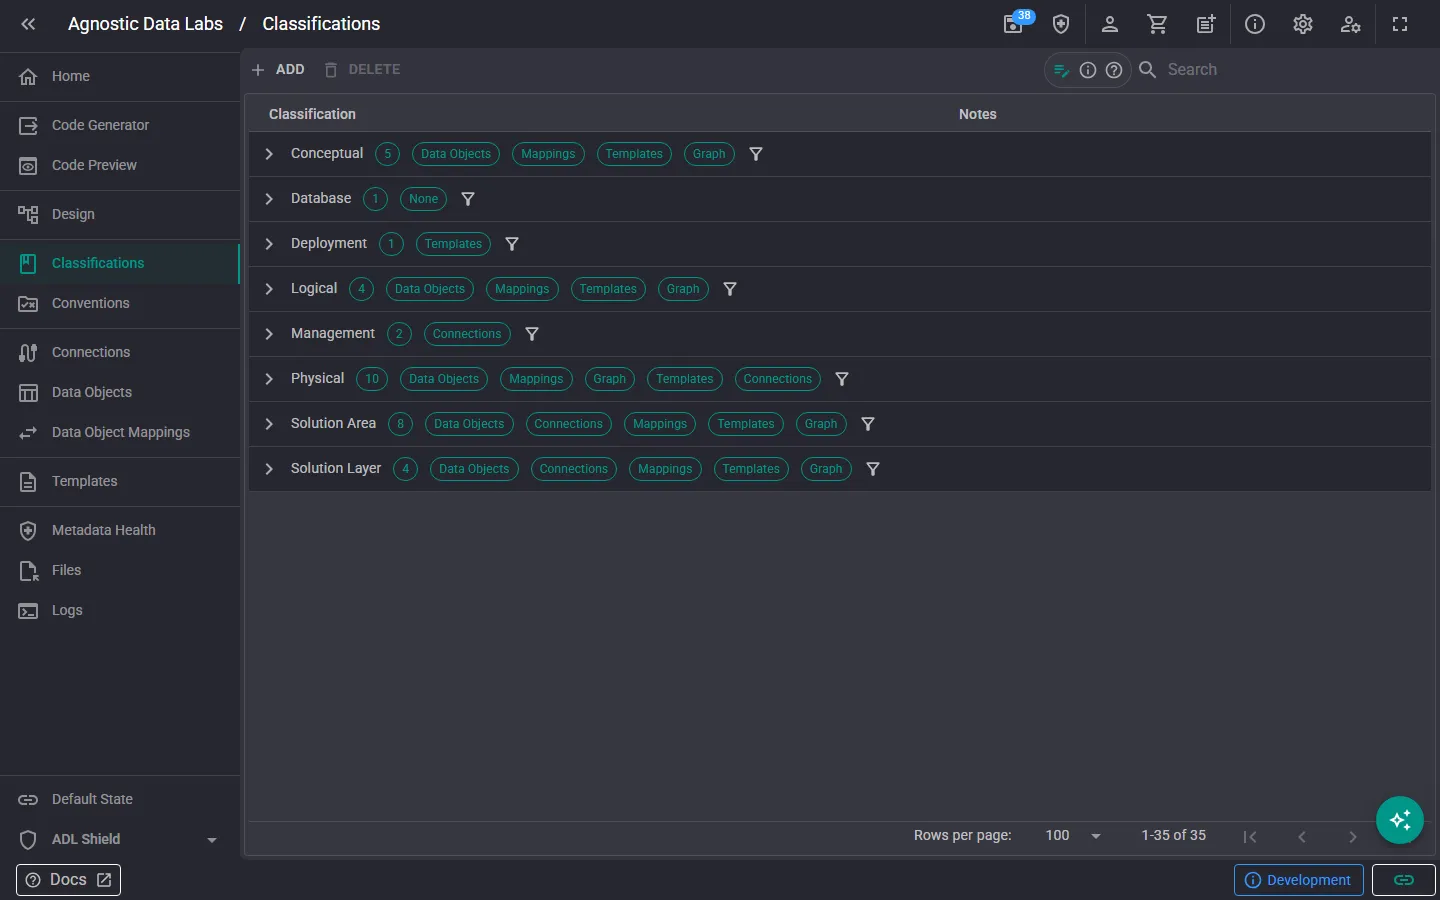Open the info circle icon in top bar
The image size is (1440, 900).
point(1254,24)
